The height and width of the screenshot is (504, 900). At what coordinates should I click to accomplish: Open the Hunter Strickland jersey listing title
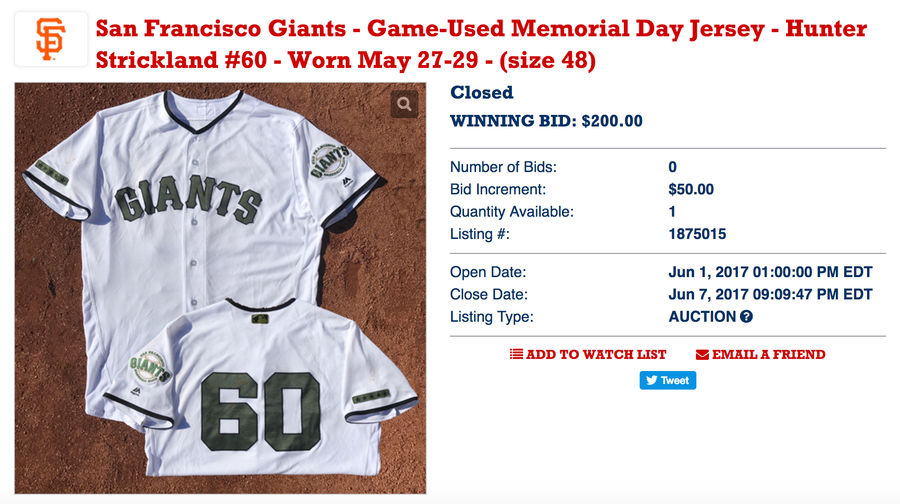[x=481, y=44]
